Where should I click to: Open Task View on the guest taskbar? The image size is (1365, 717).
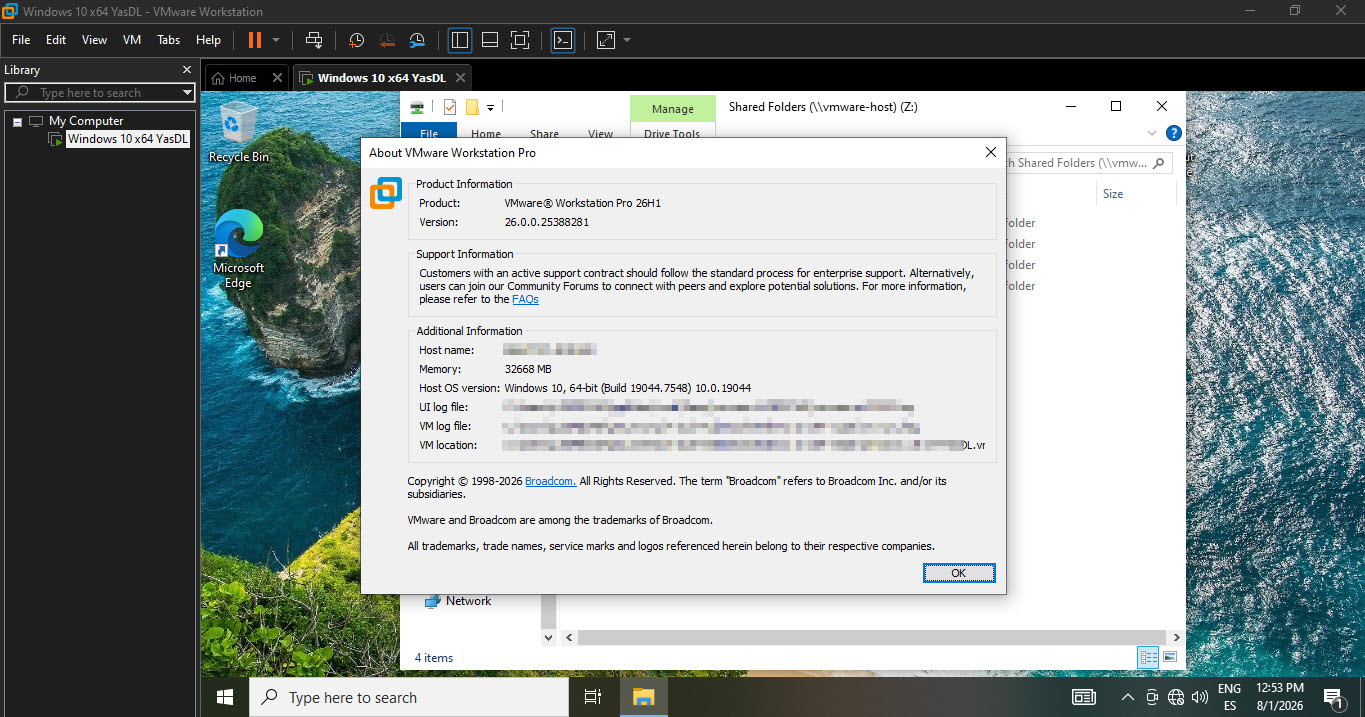coord(593,697)
